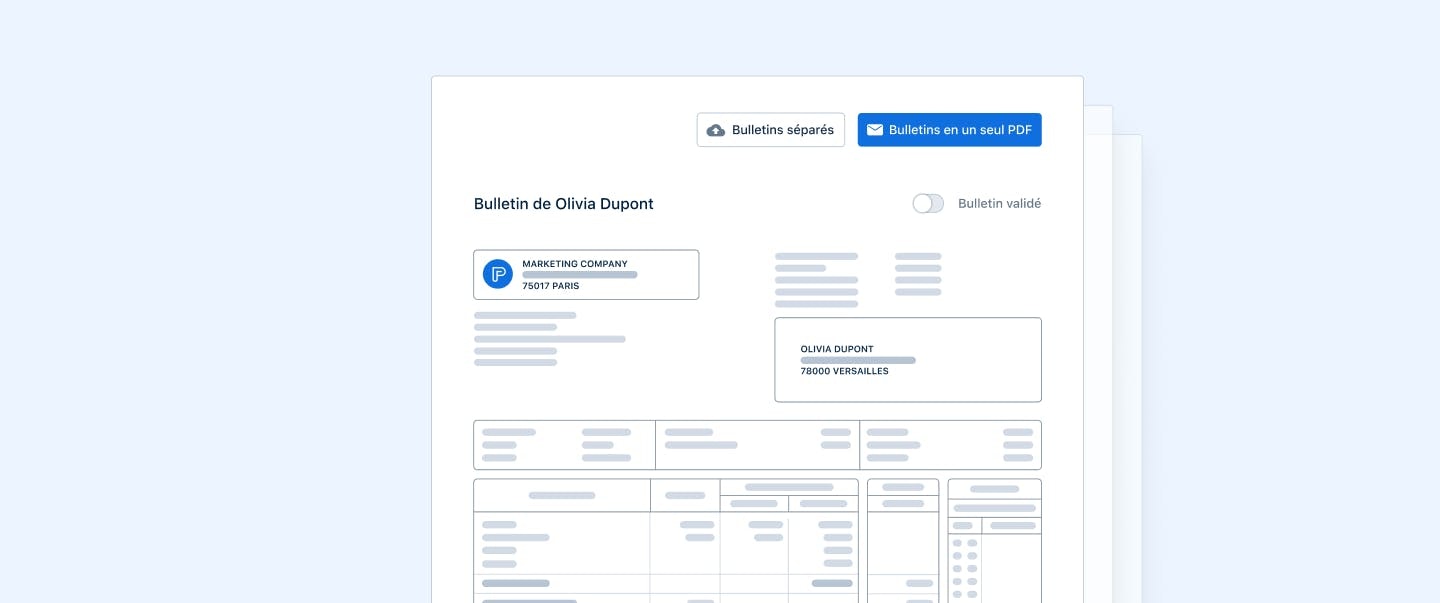
Task: Toggle the Bulletin validé switch
Action: (928, 203)
